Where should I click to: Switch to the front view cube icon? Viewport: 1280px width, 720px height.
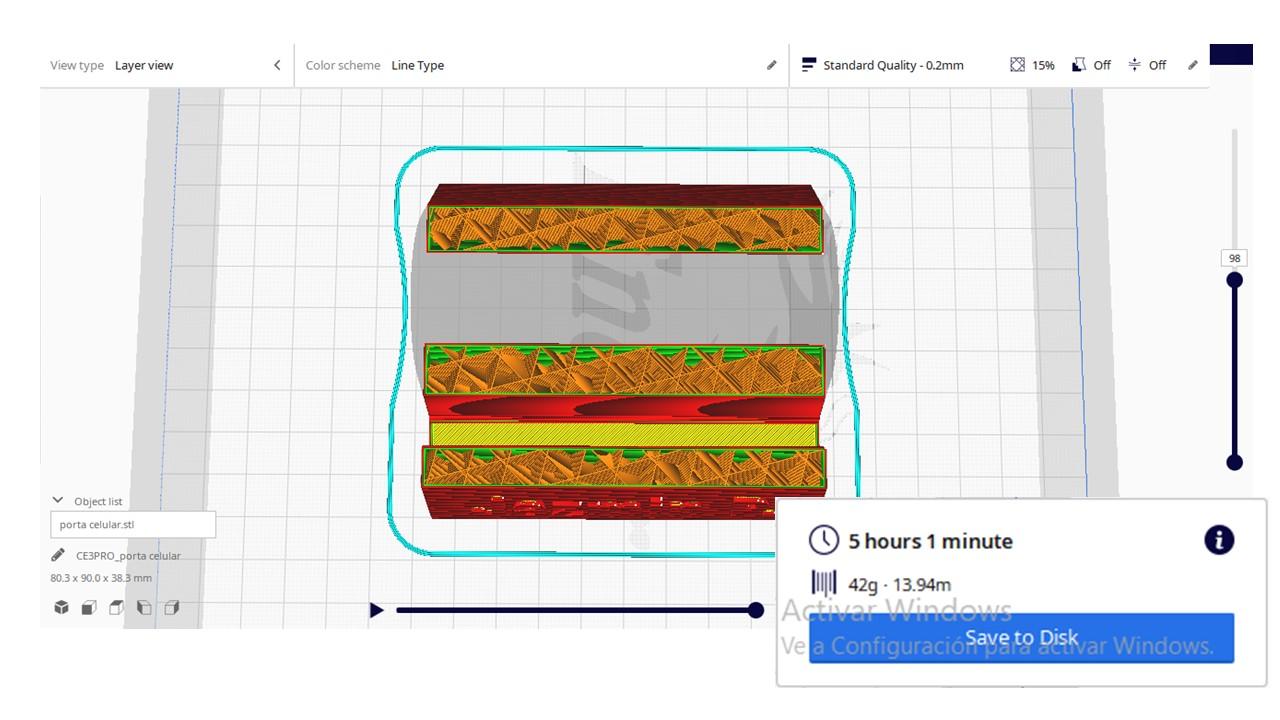point(88,607)
